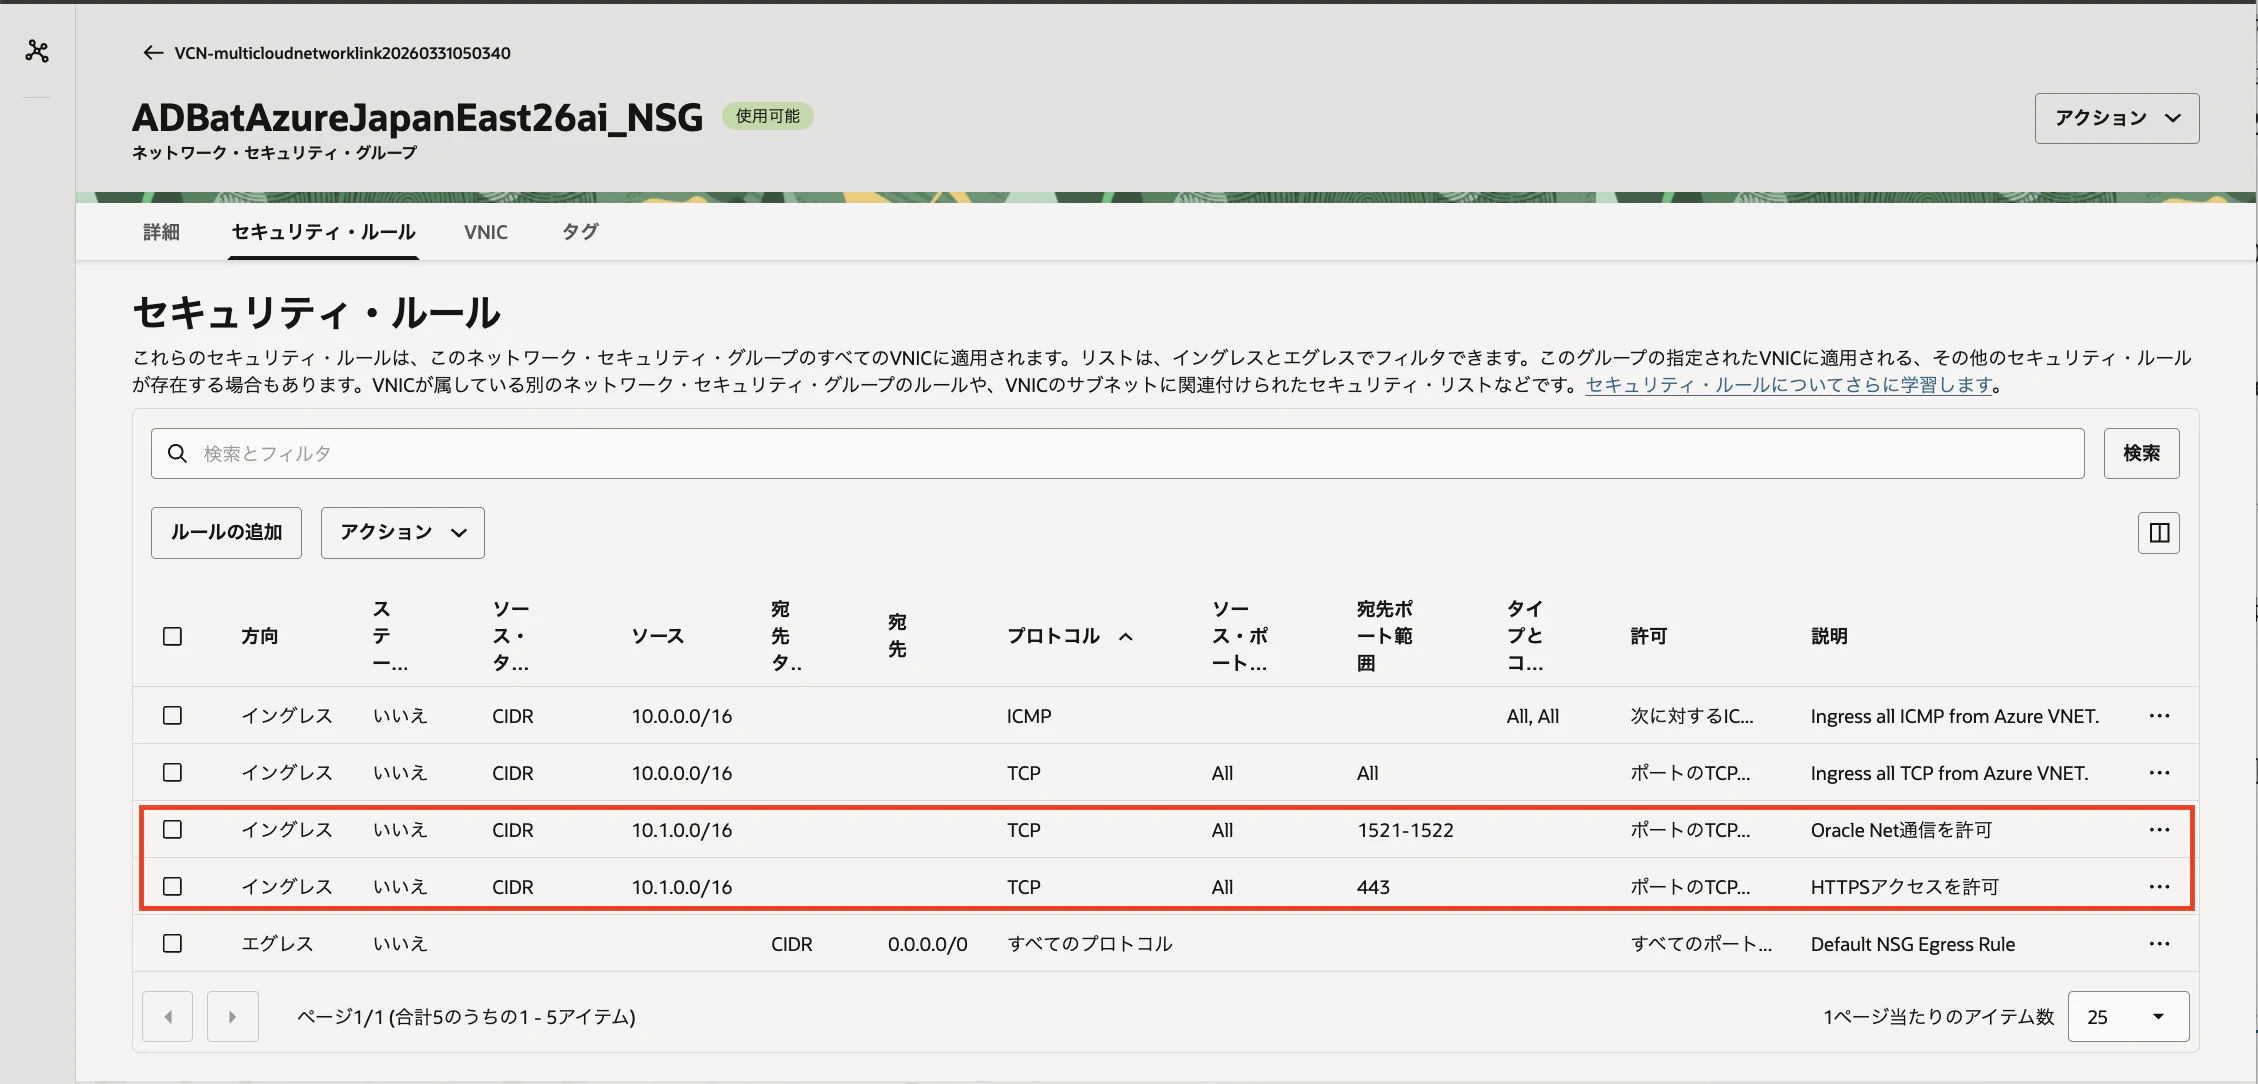Click the magnifier icon in search field

pos(177,453)
